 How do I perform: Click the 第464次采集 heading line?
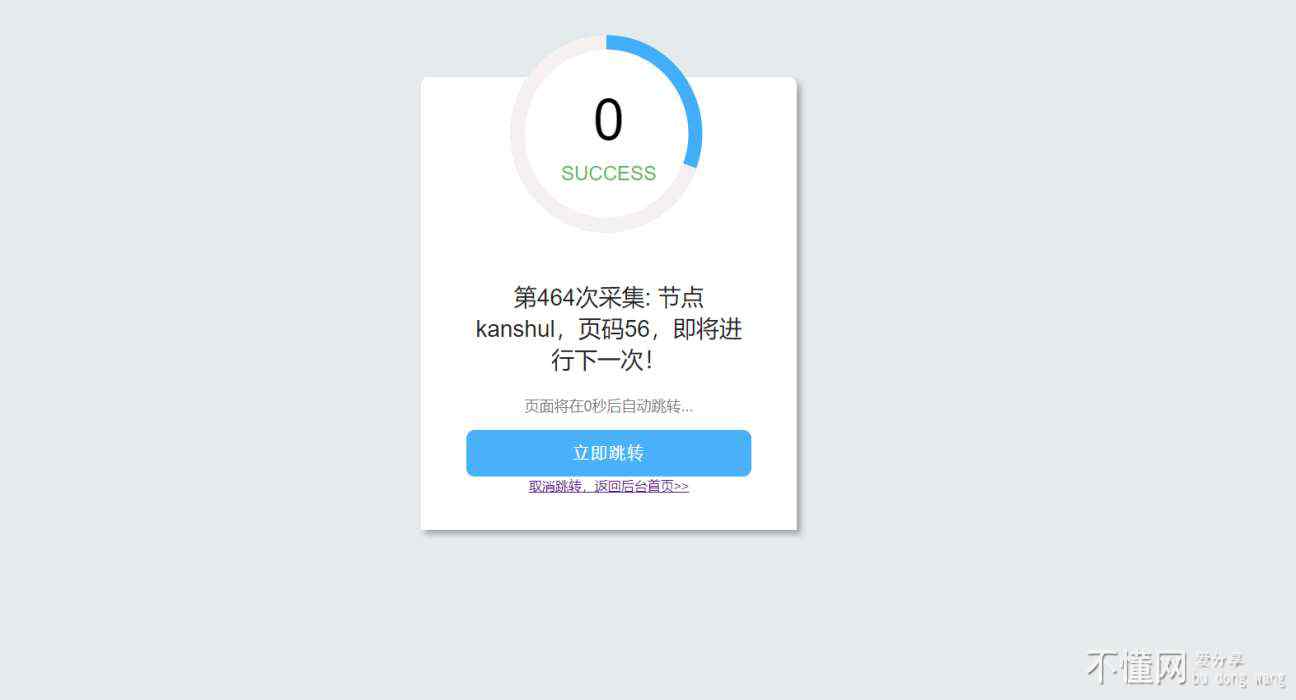pyautogui.click(x=608, y=298)
